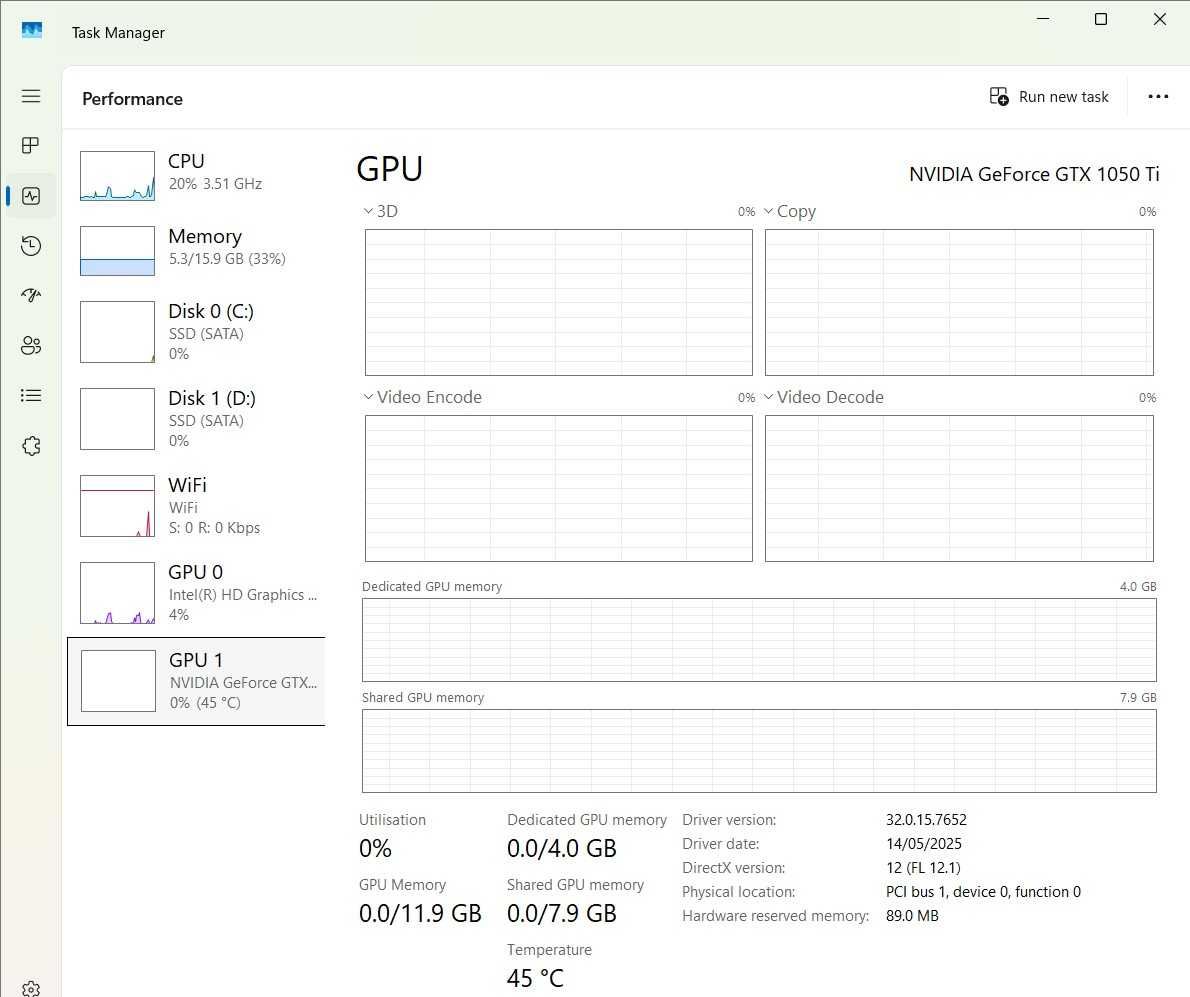
Task: Click the Dedicated GPU memory graph
Action: coord(759,640)
